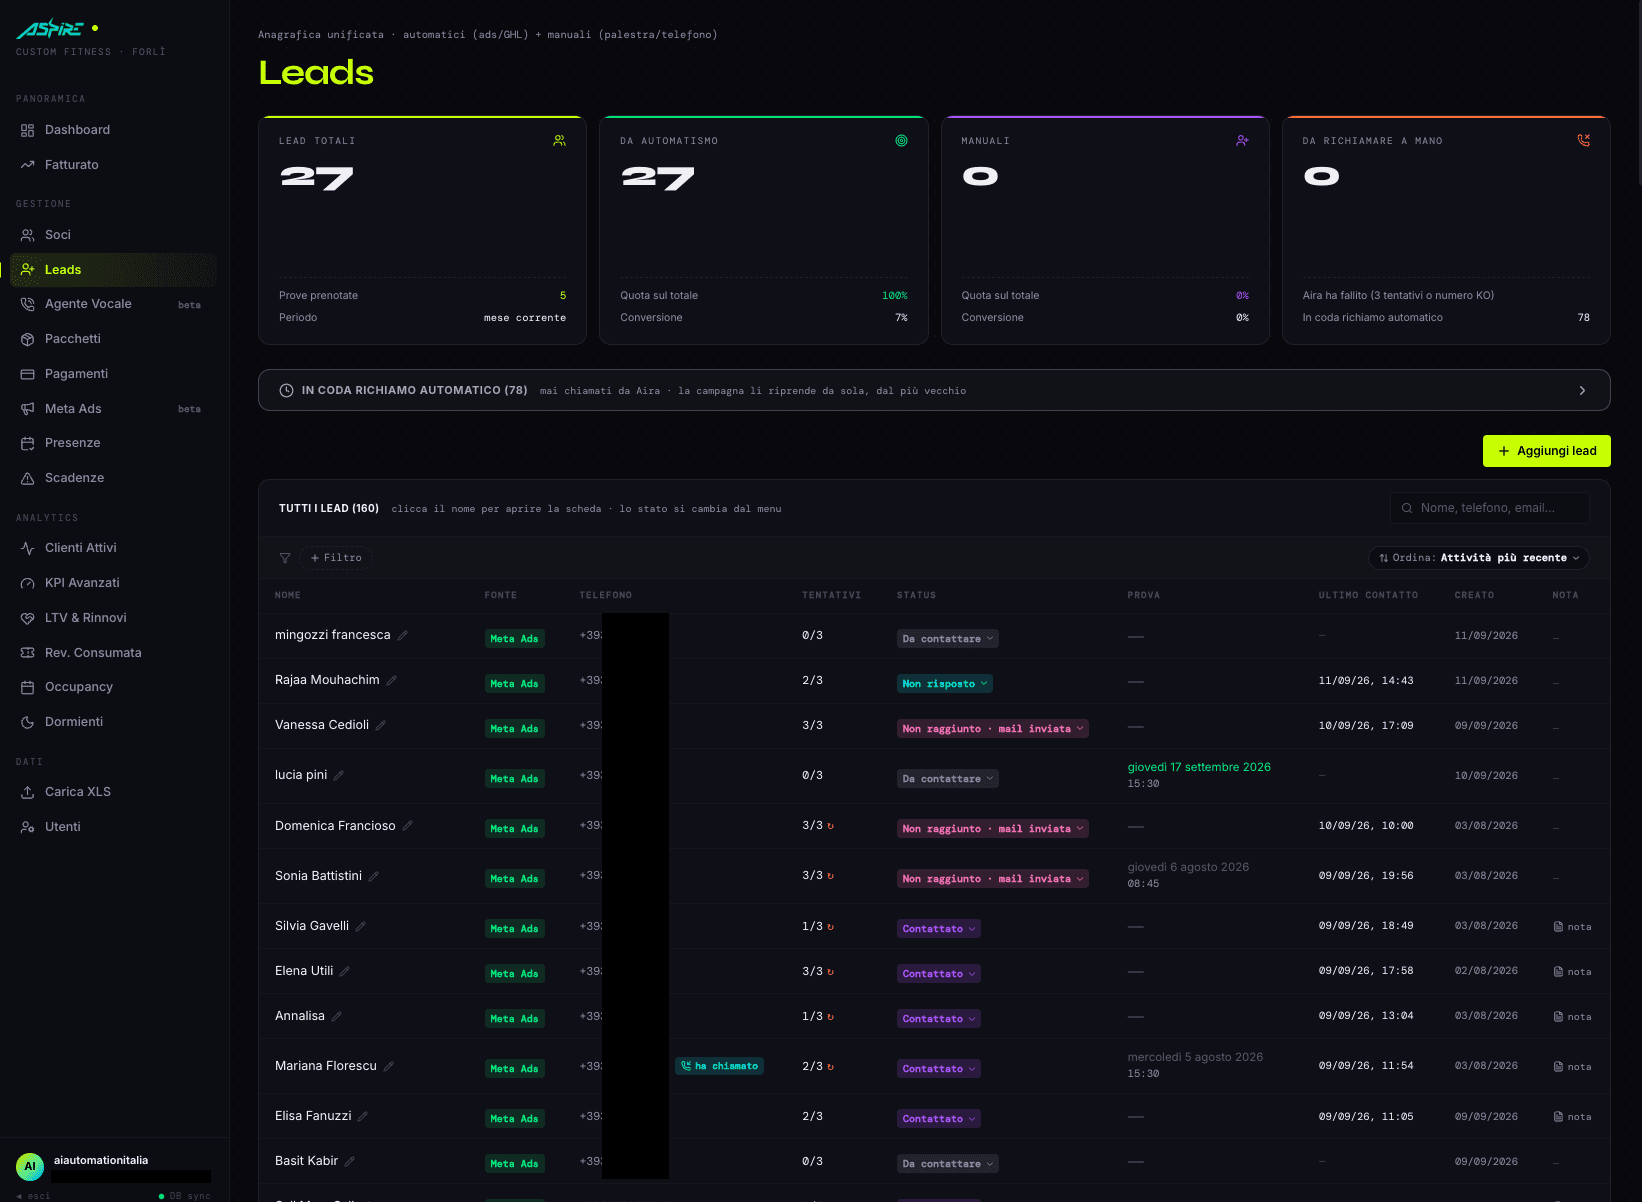Edit Vanessa Cedioli via pencil icon

(381, 725)
